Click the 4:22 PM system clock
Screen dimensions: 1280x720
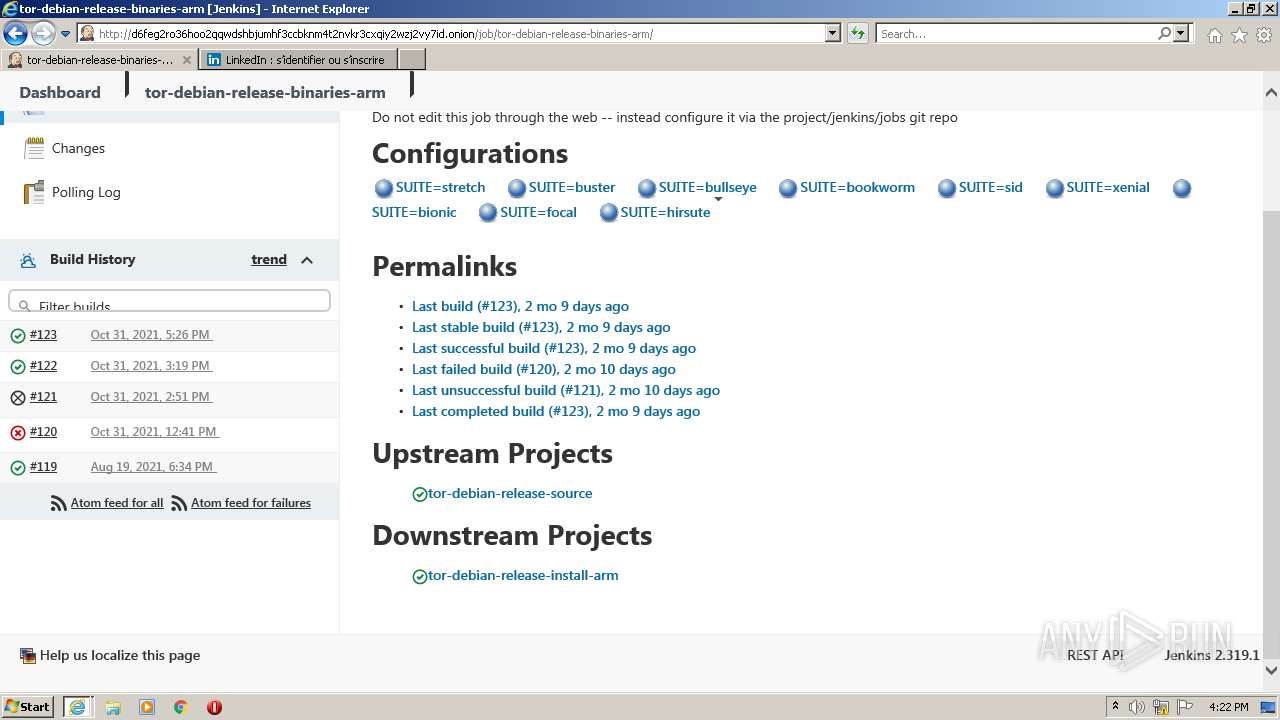pos(1228,707)
